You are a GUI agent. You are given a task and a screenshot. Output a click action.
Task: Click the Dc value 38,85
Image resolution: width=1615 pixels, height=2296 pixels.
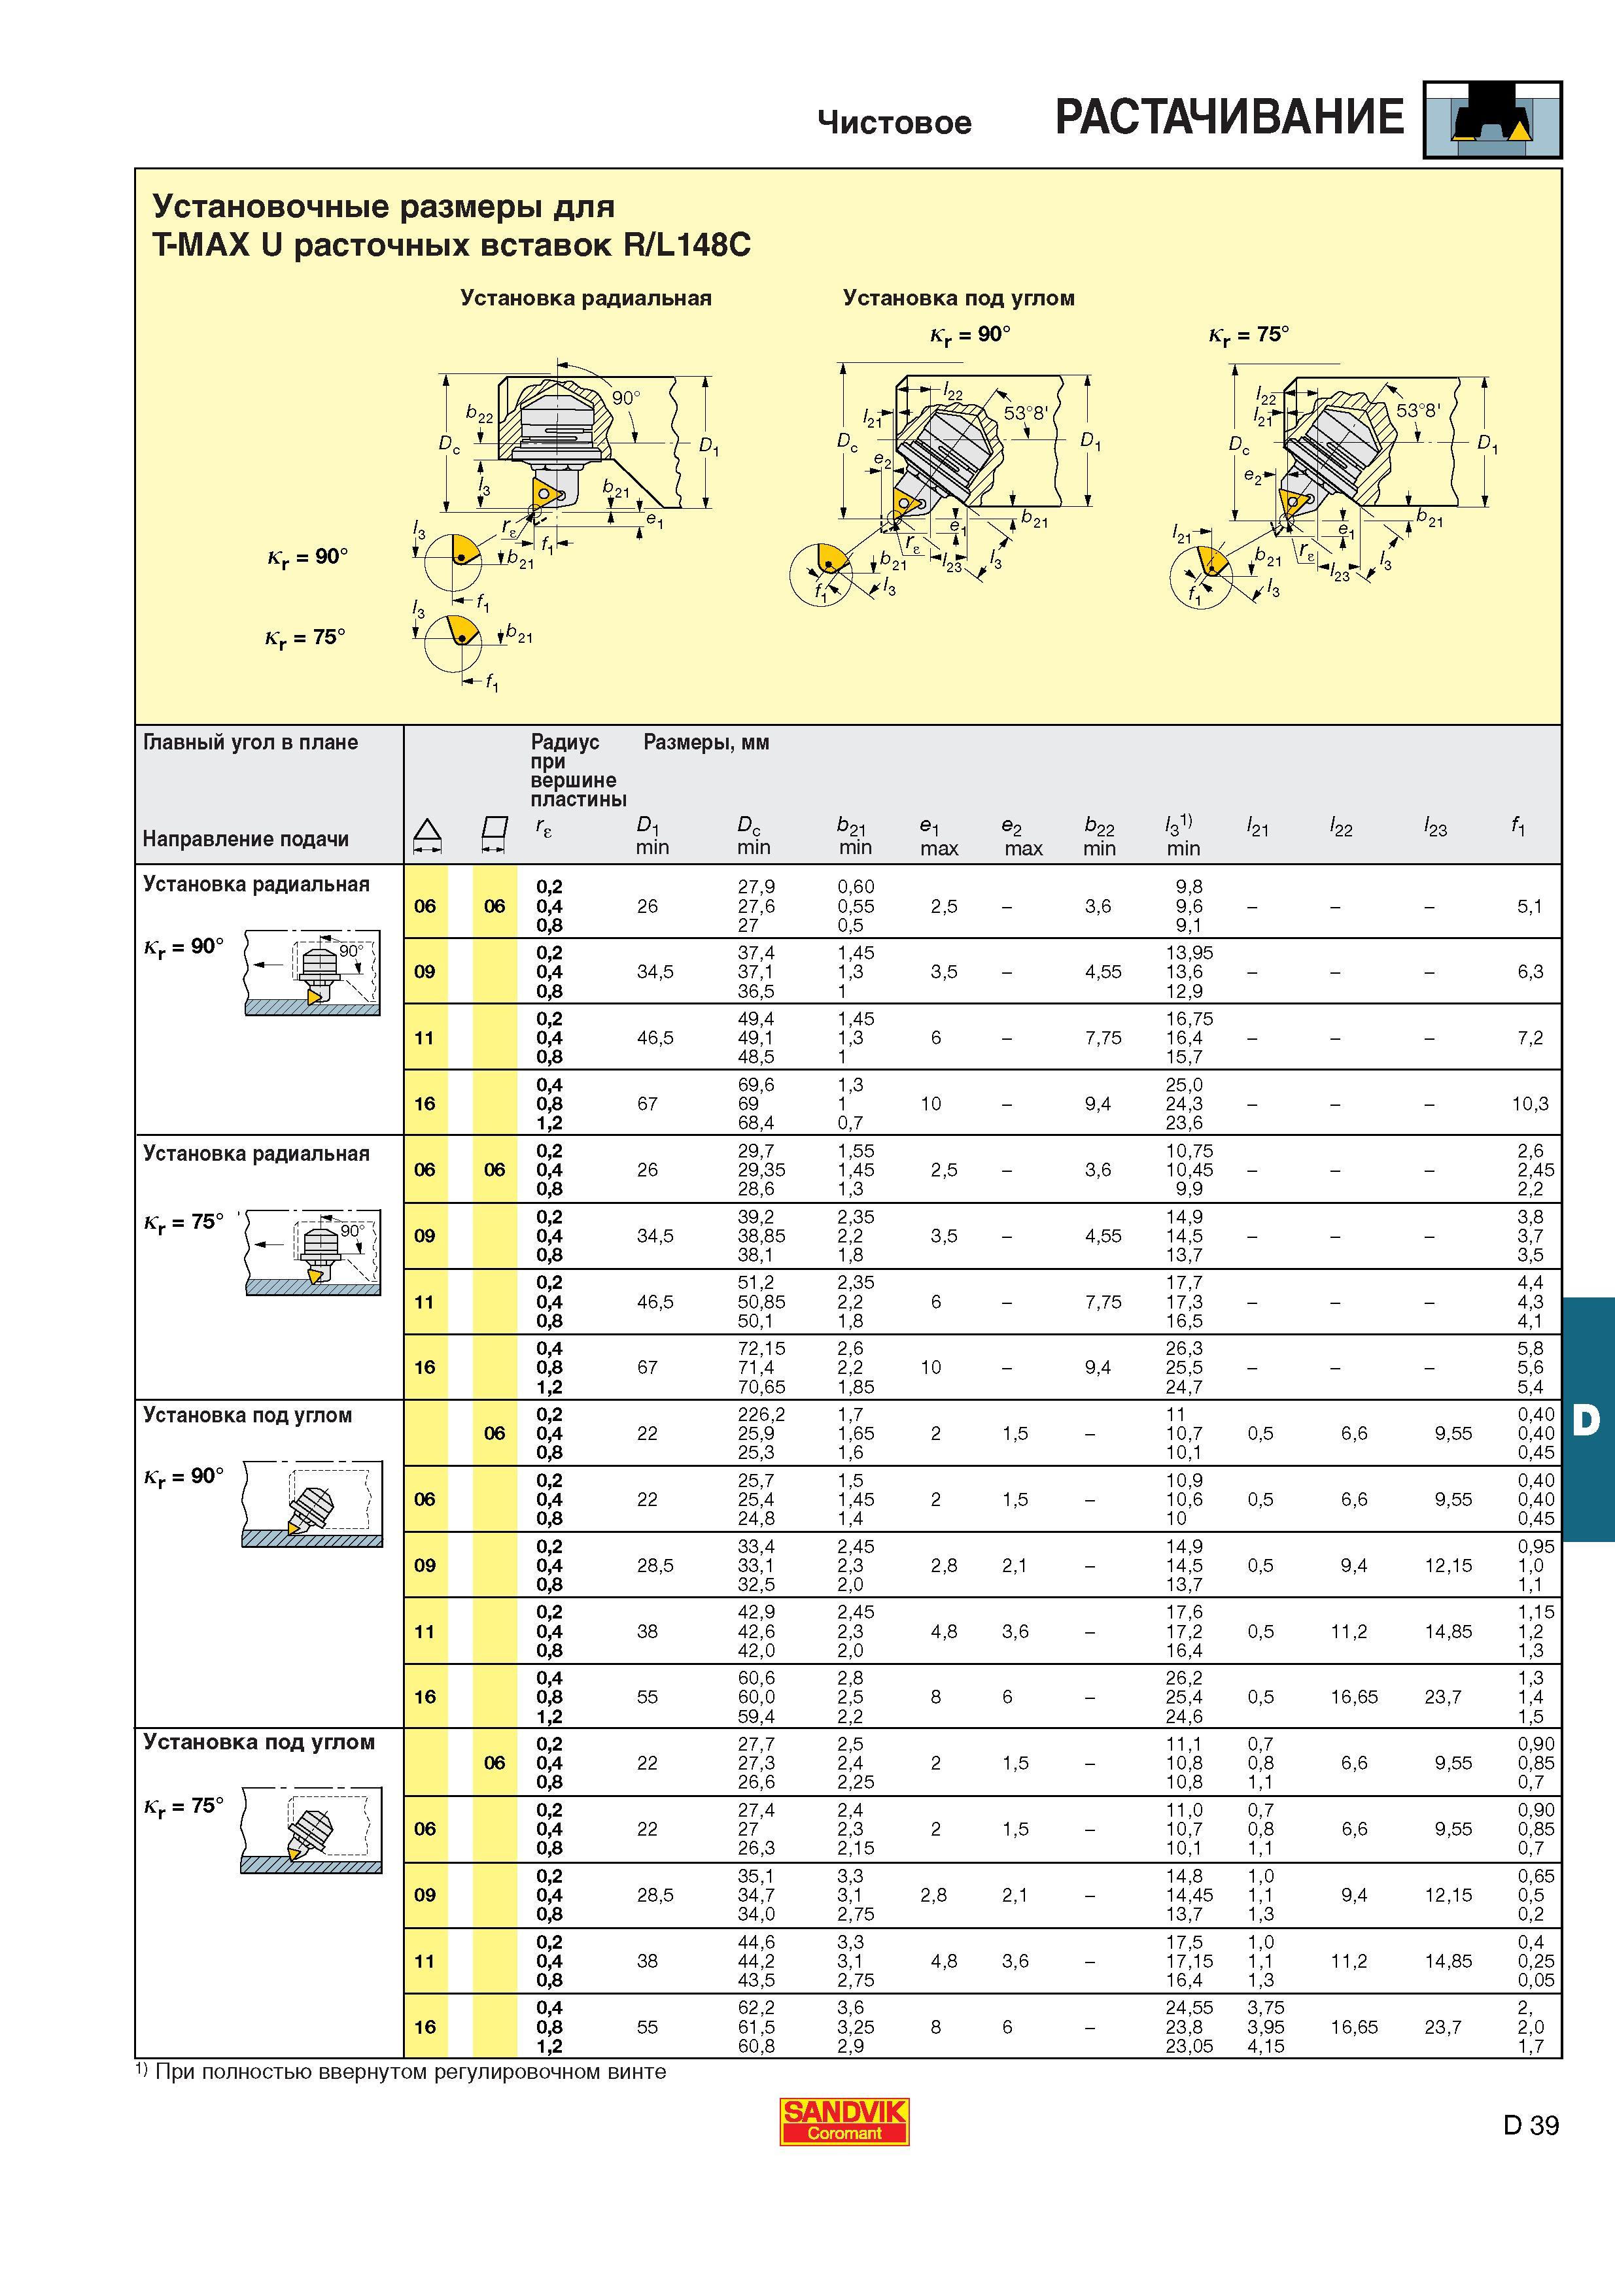point(762,1235)
